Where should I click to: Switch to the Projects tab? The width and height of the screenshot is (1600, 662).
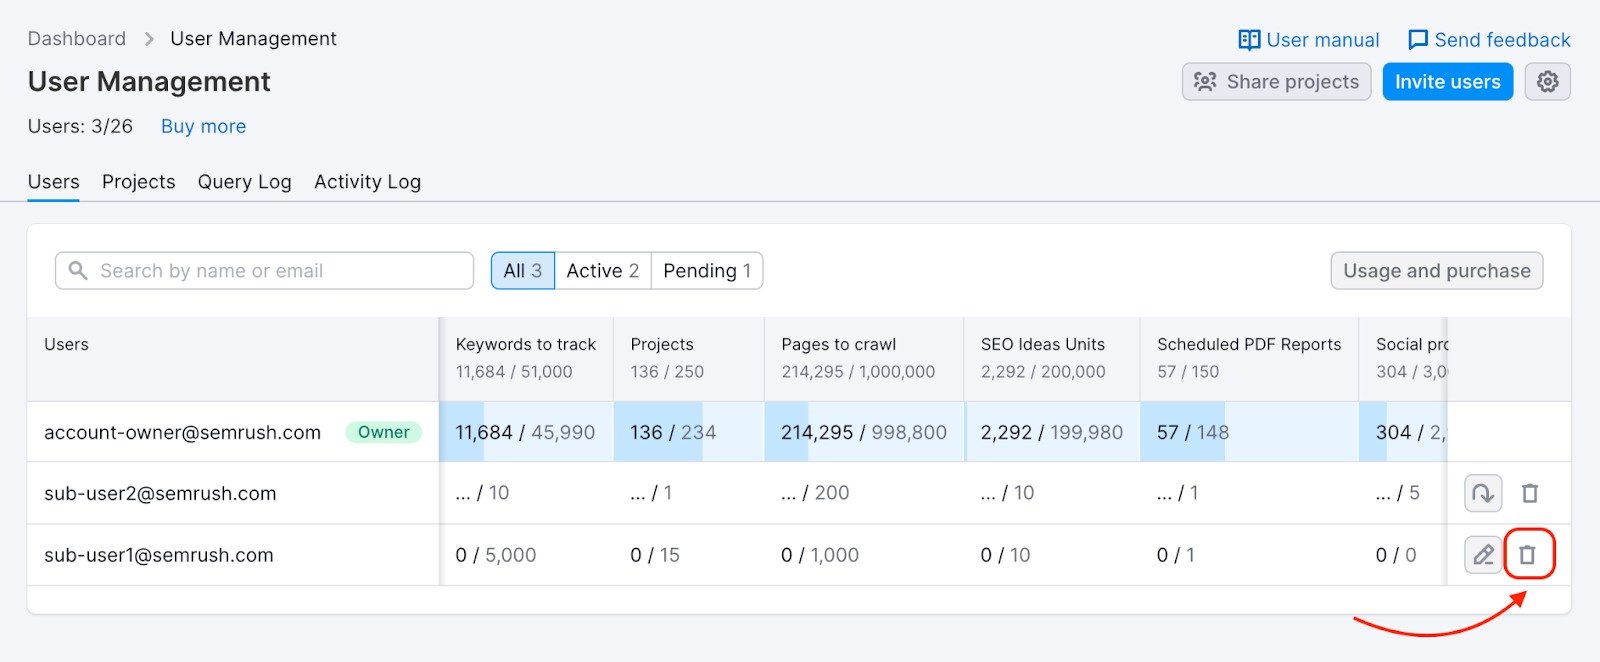138,182
